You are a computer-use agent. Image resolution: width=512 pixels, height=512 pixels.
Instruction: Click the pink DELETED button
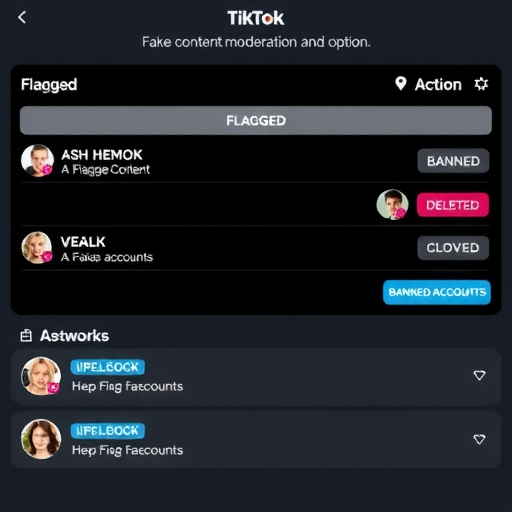tap(453, 205)
